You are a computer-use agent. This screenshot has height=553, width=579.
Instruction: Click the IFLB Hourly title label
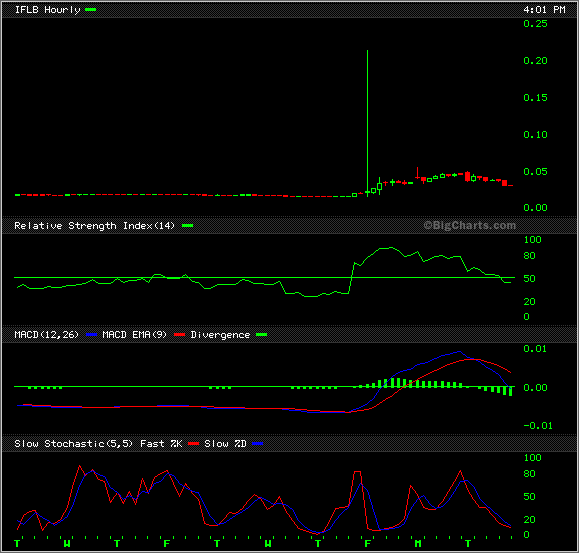[47, 10]
